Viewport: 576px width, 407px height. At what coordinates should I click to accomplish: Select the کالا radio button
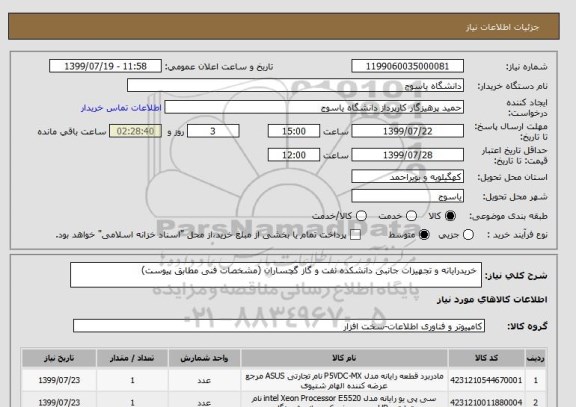(450, 216)
